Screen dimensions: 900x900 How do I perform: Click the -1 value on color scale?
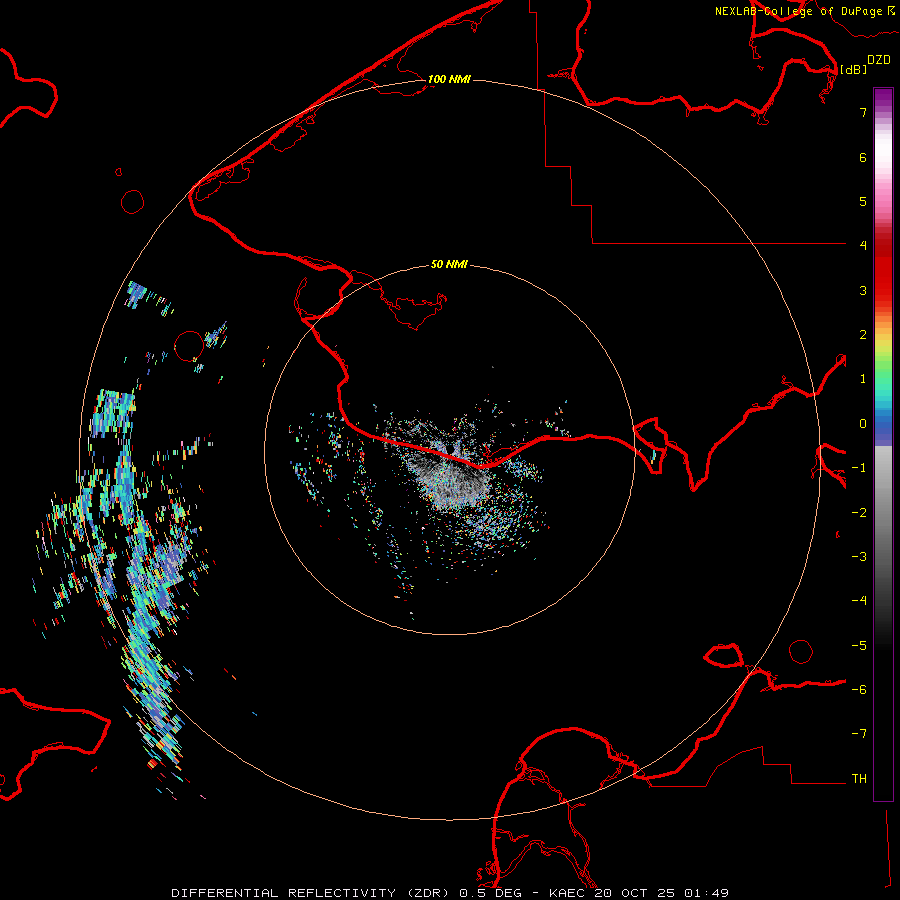coord(859,468)
